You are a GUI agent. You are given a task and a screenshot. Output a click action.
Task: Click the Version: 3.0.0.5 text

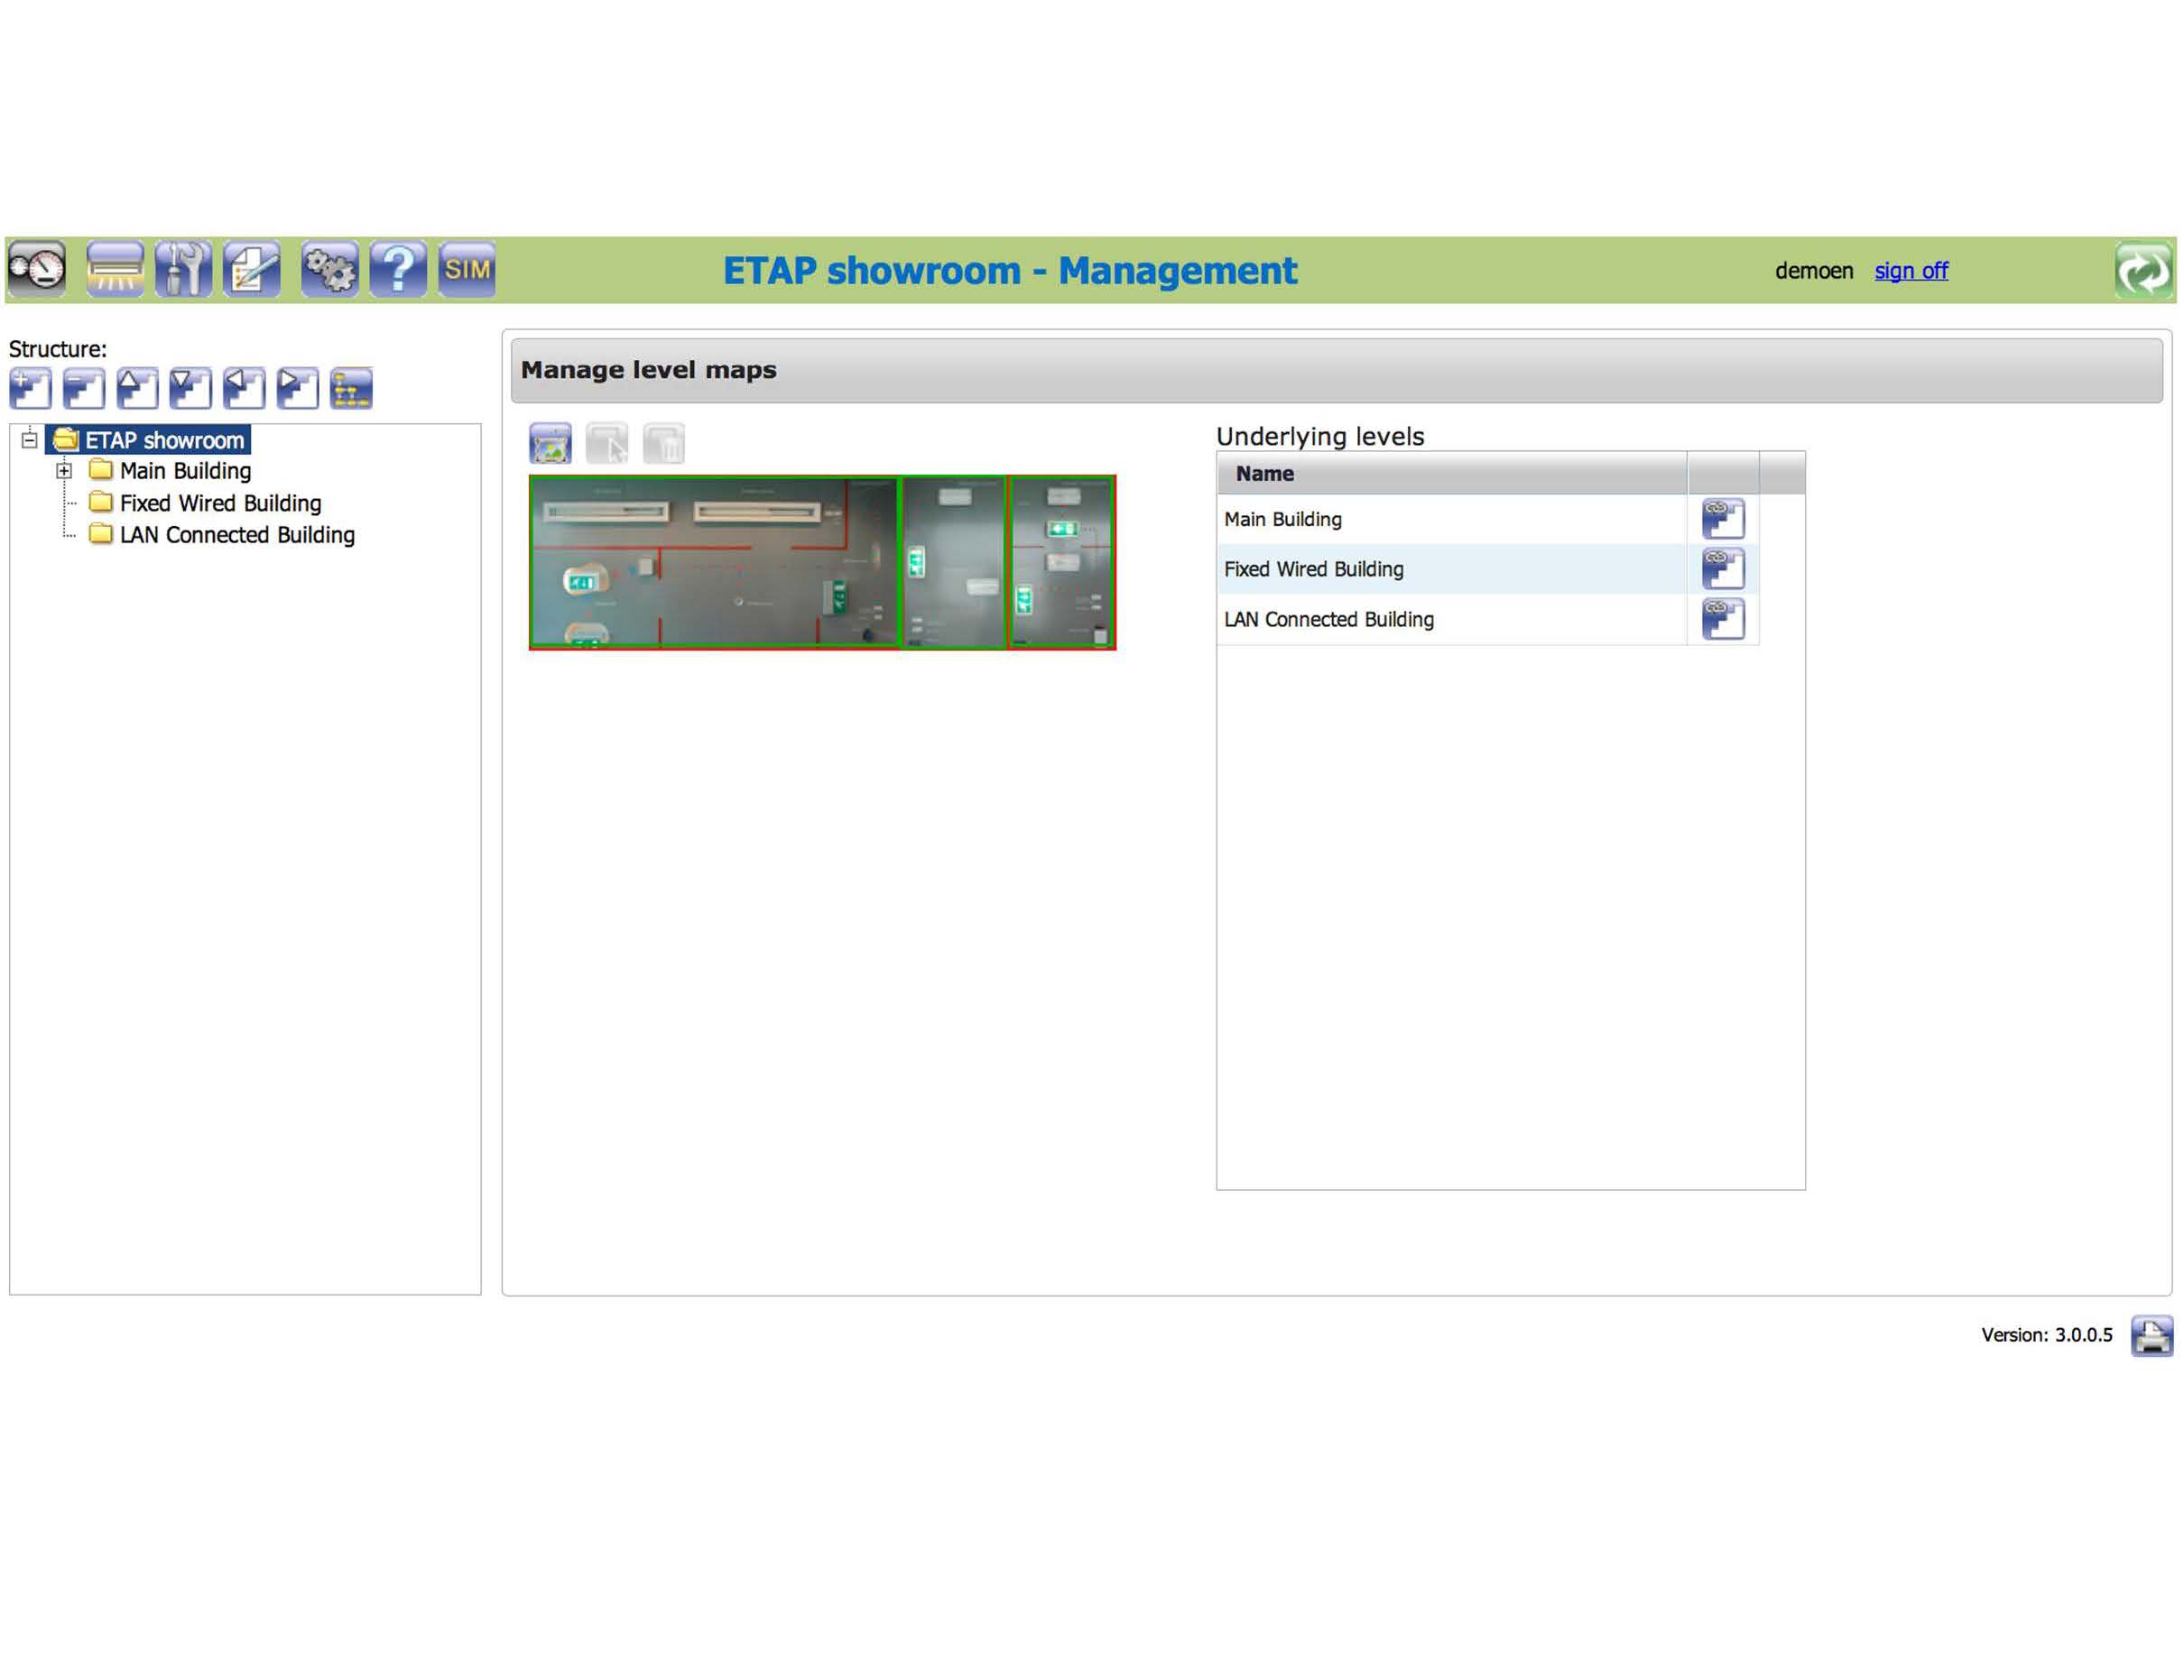(2047, 1335)
